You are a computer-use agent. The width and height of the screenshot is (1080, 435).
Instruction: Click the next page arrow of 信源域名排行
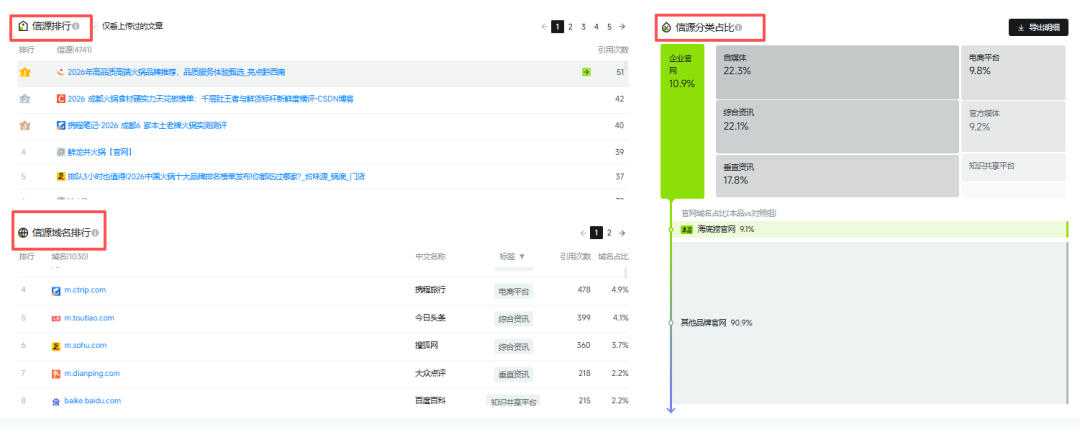click(622, 233)
